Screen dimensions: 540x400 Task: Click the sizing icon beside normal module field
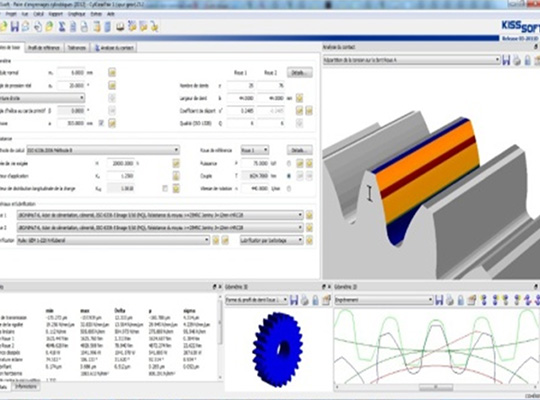pos(112,72)
